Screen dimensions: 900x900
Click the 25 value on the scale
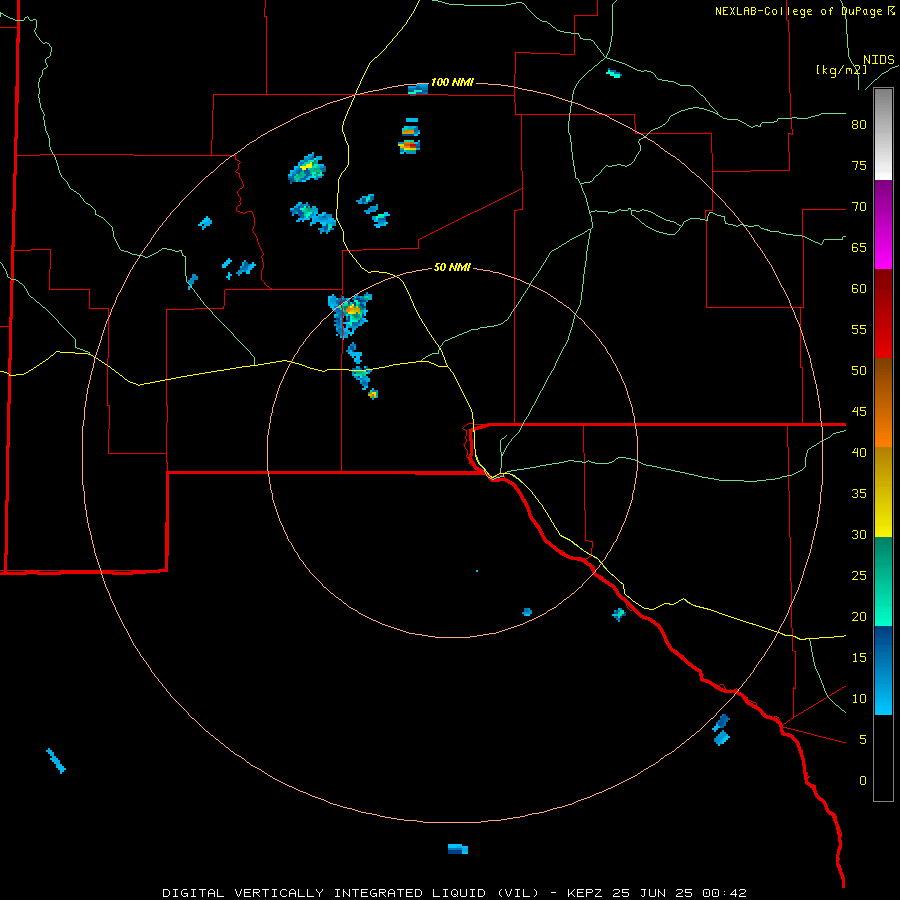(859, 576)
